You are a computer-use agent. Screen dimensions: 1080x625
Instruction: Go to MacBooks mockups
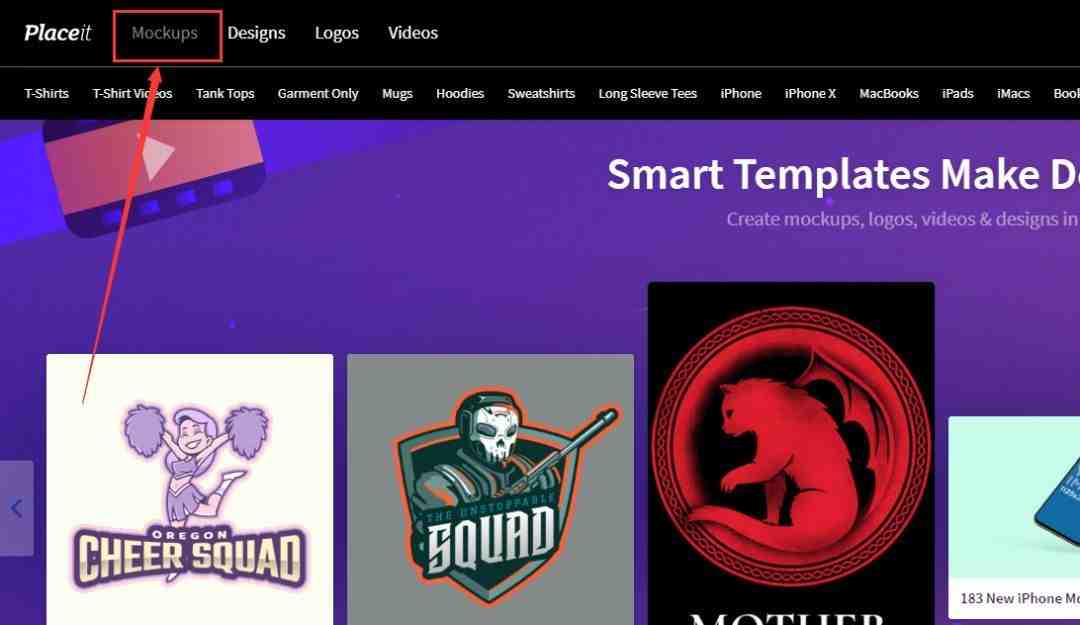[889, 93]
